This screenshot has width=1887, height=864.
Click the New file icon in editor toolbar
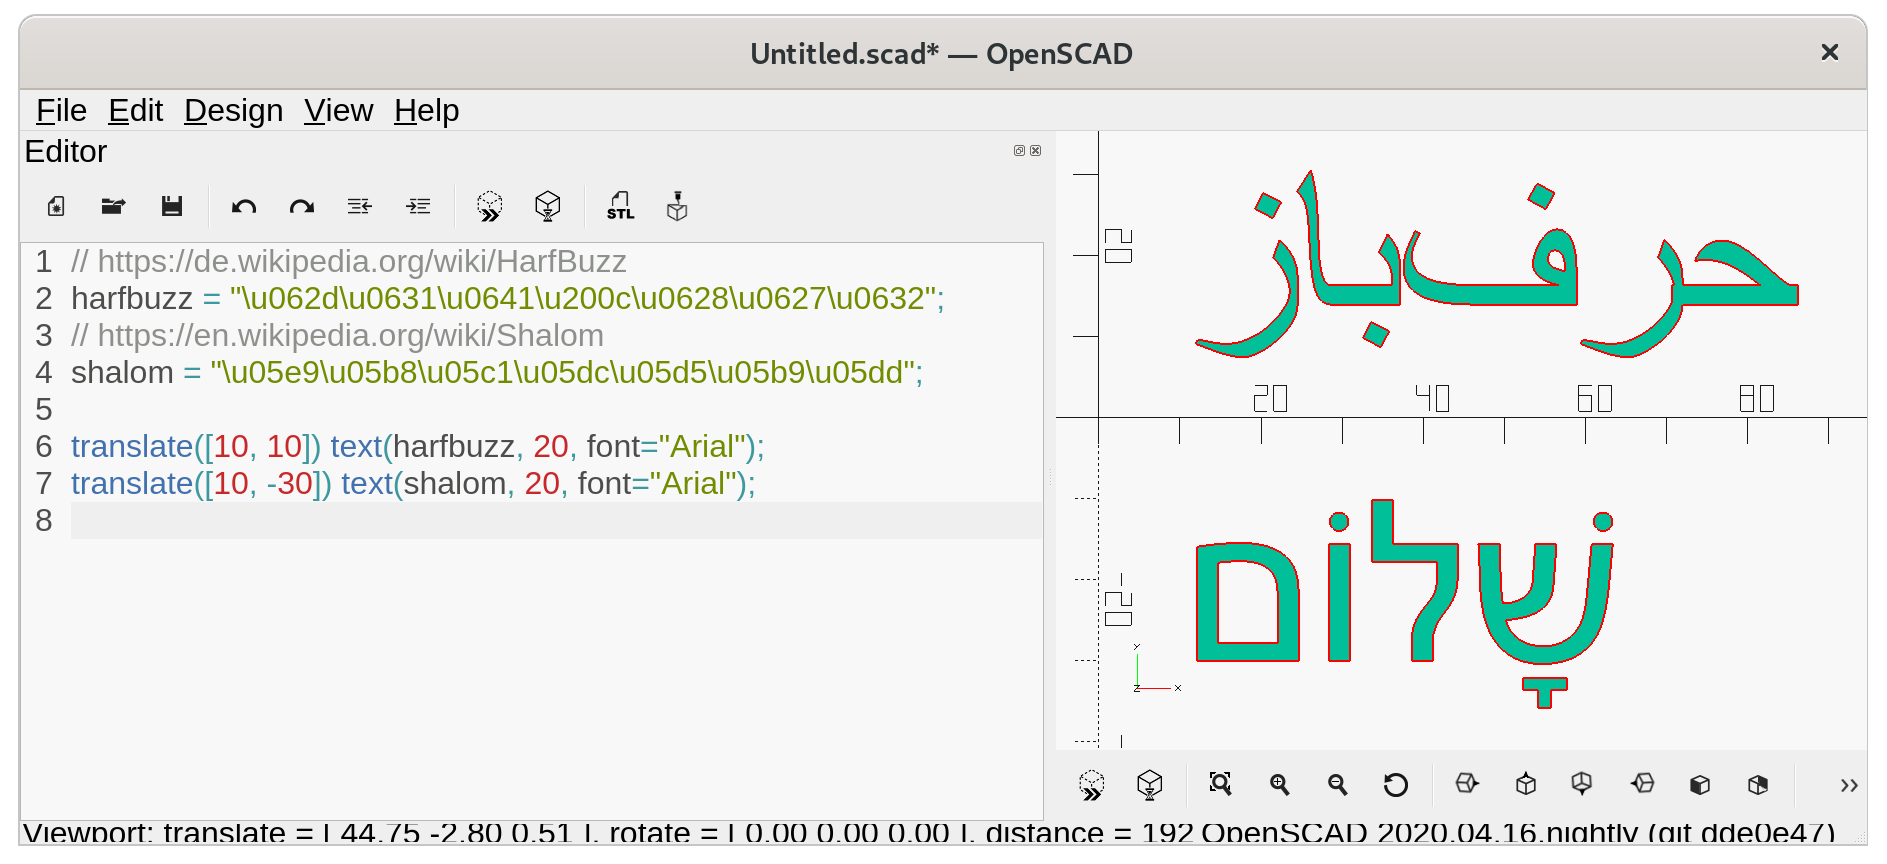coord(56,207)
